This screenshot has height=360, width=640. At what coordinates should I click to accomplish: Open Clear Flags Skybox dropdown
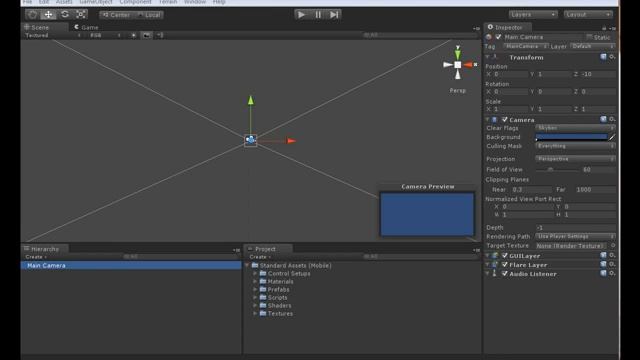tap(575, 128)
